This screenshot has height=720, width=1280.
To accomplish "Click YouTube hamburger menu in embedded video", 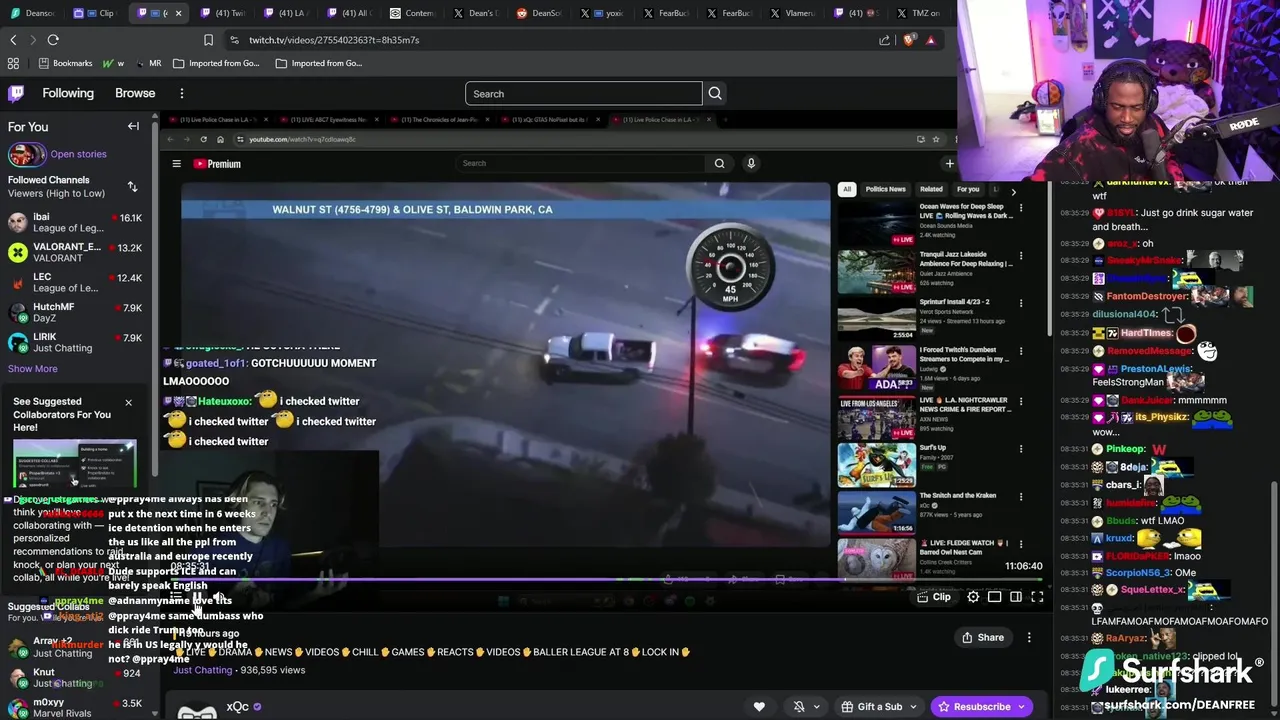I will click(176, 164).
